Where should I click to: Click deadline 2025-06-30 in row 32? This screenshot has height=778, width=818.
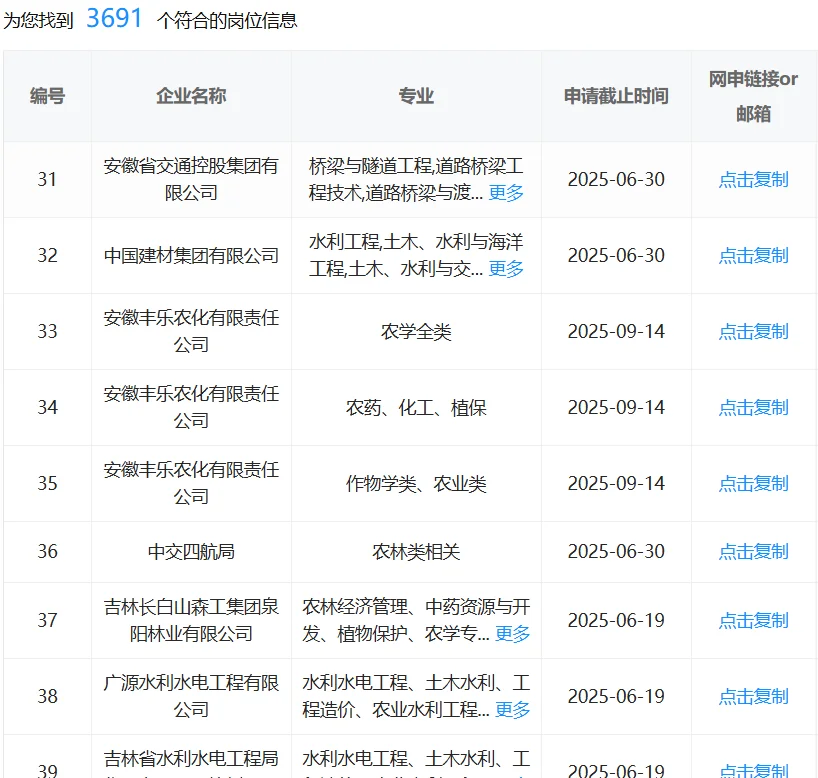tap(616, 256)
